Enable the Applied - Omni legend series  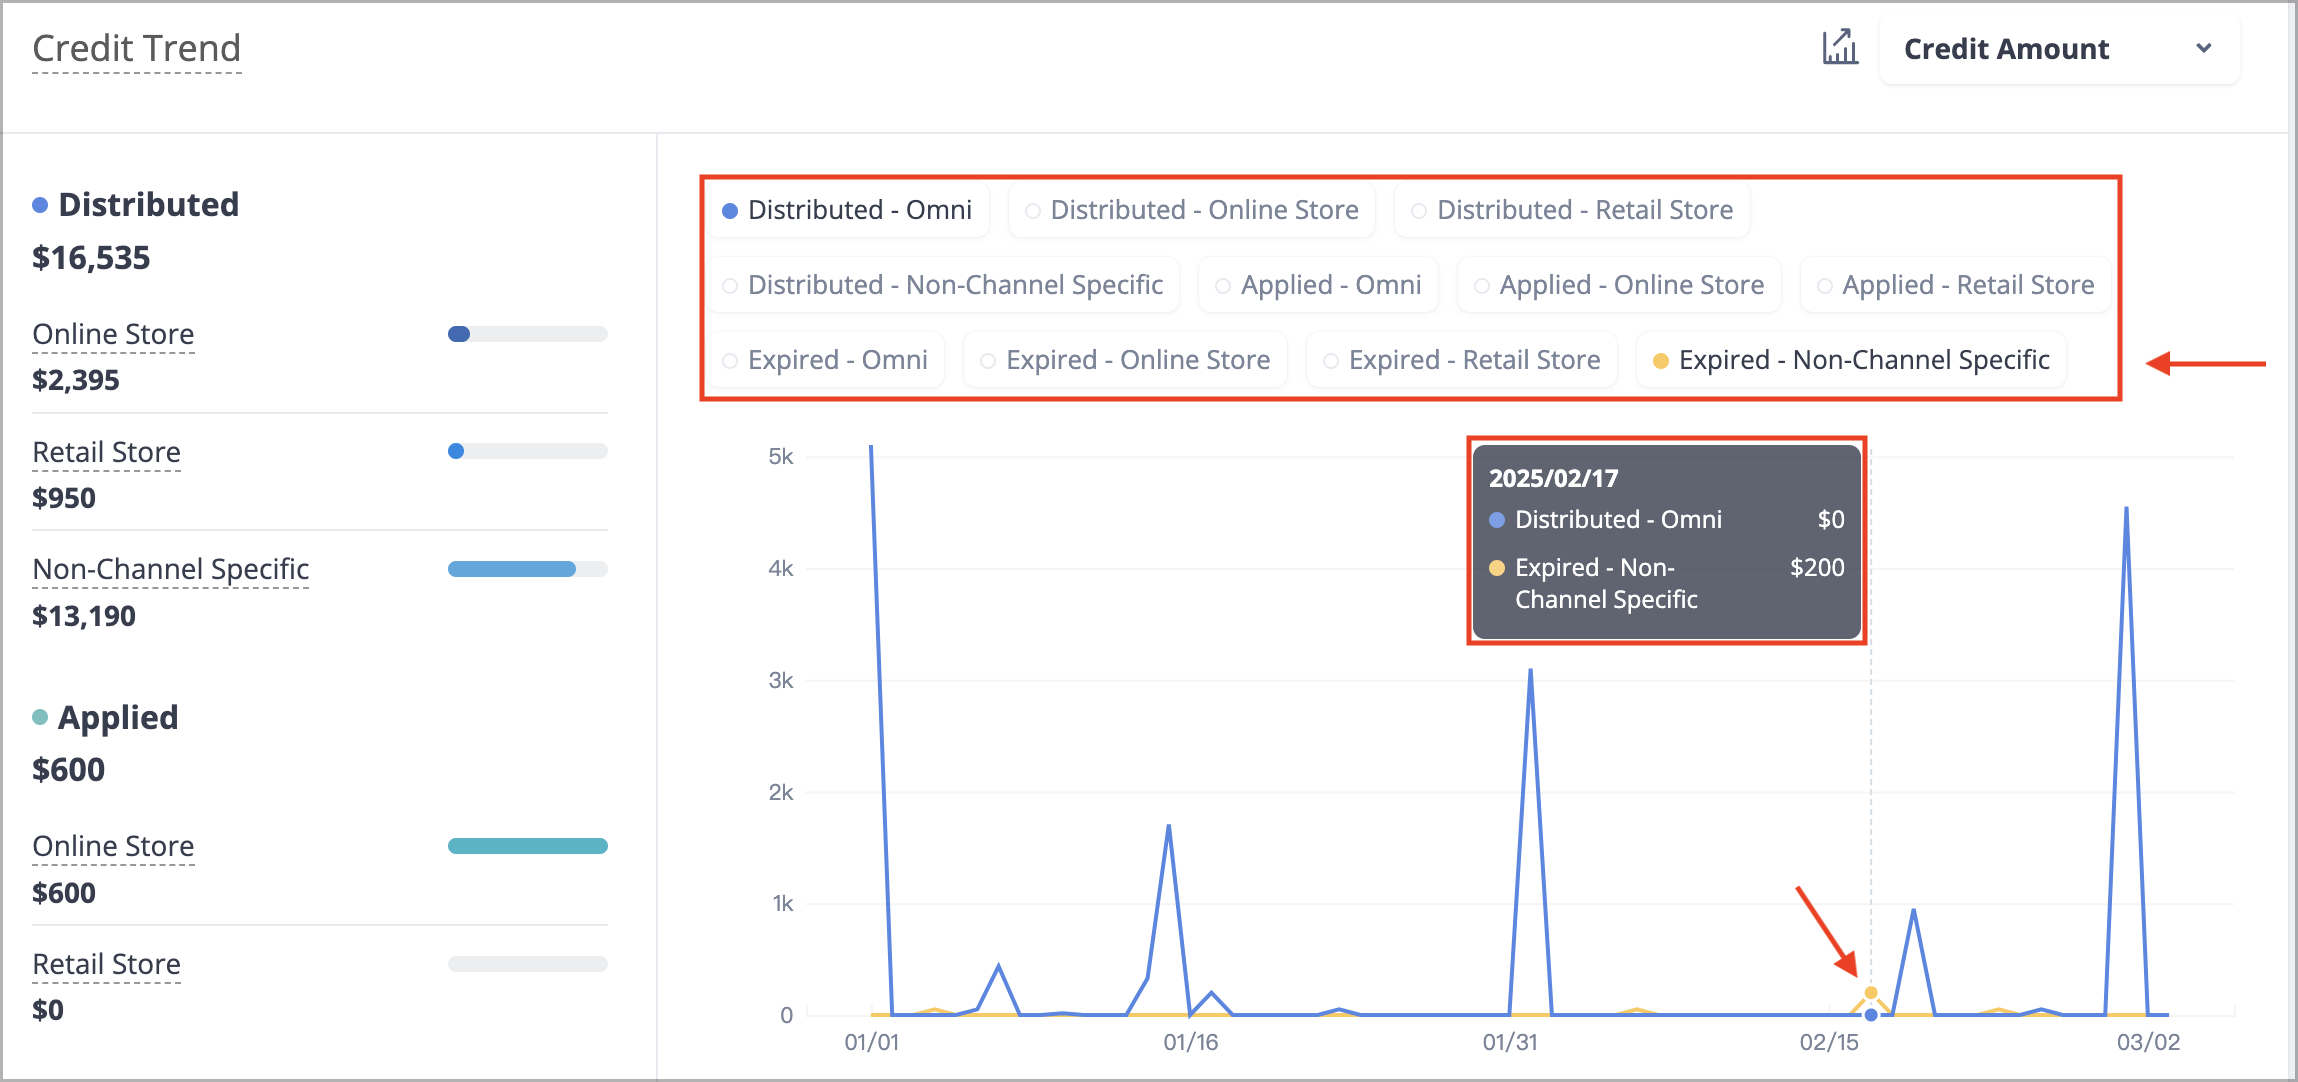pyautogui.click(x=1318, y=285)
